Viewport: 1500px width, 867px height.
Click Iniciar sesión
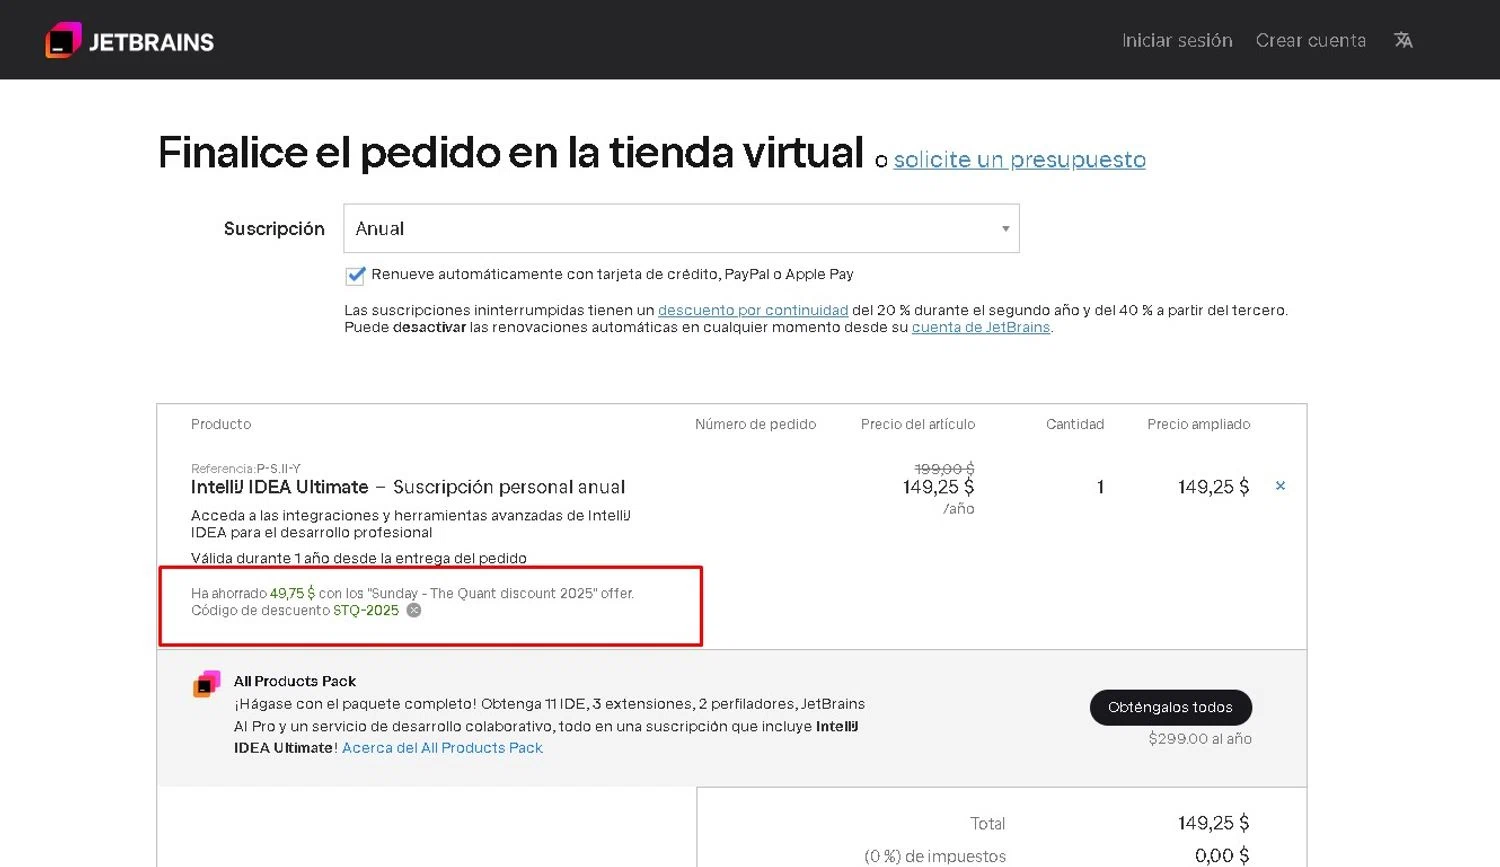point(1177,40)
